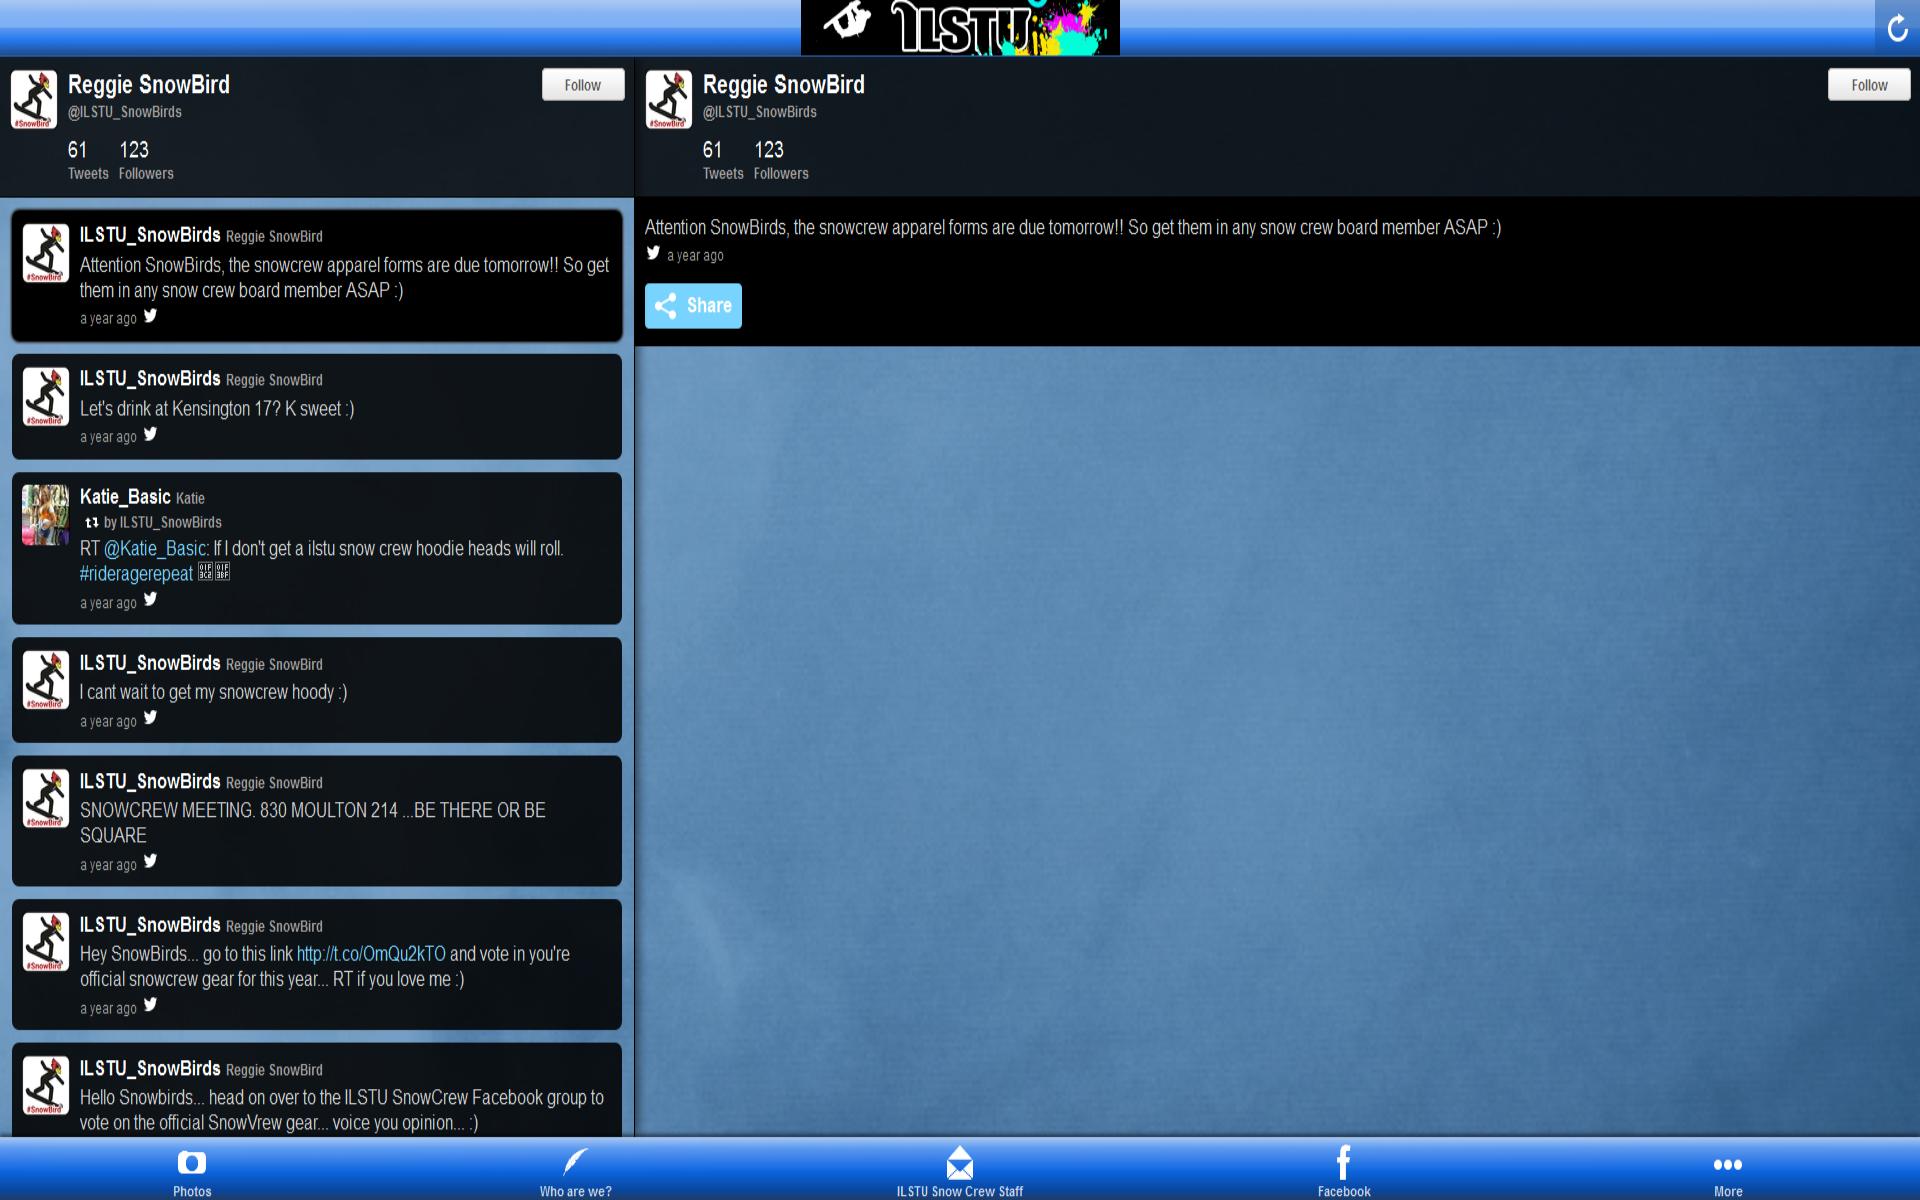This screenshot has height=1200, width=1920.
Task: Click the ILSTU logo banner at top
Action: [960, 27]
